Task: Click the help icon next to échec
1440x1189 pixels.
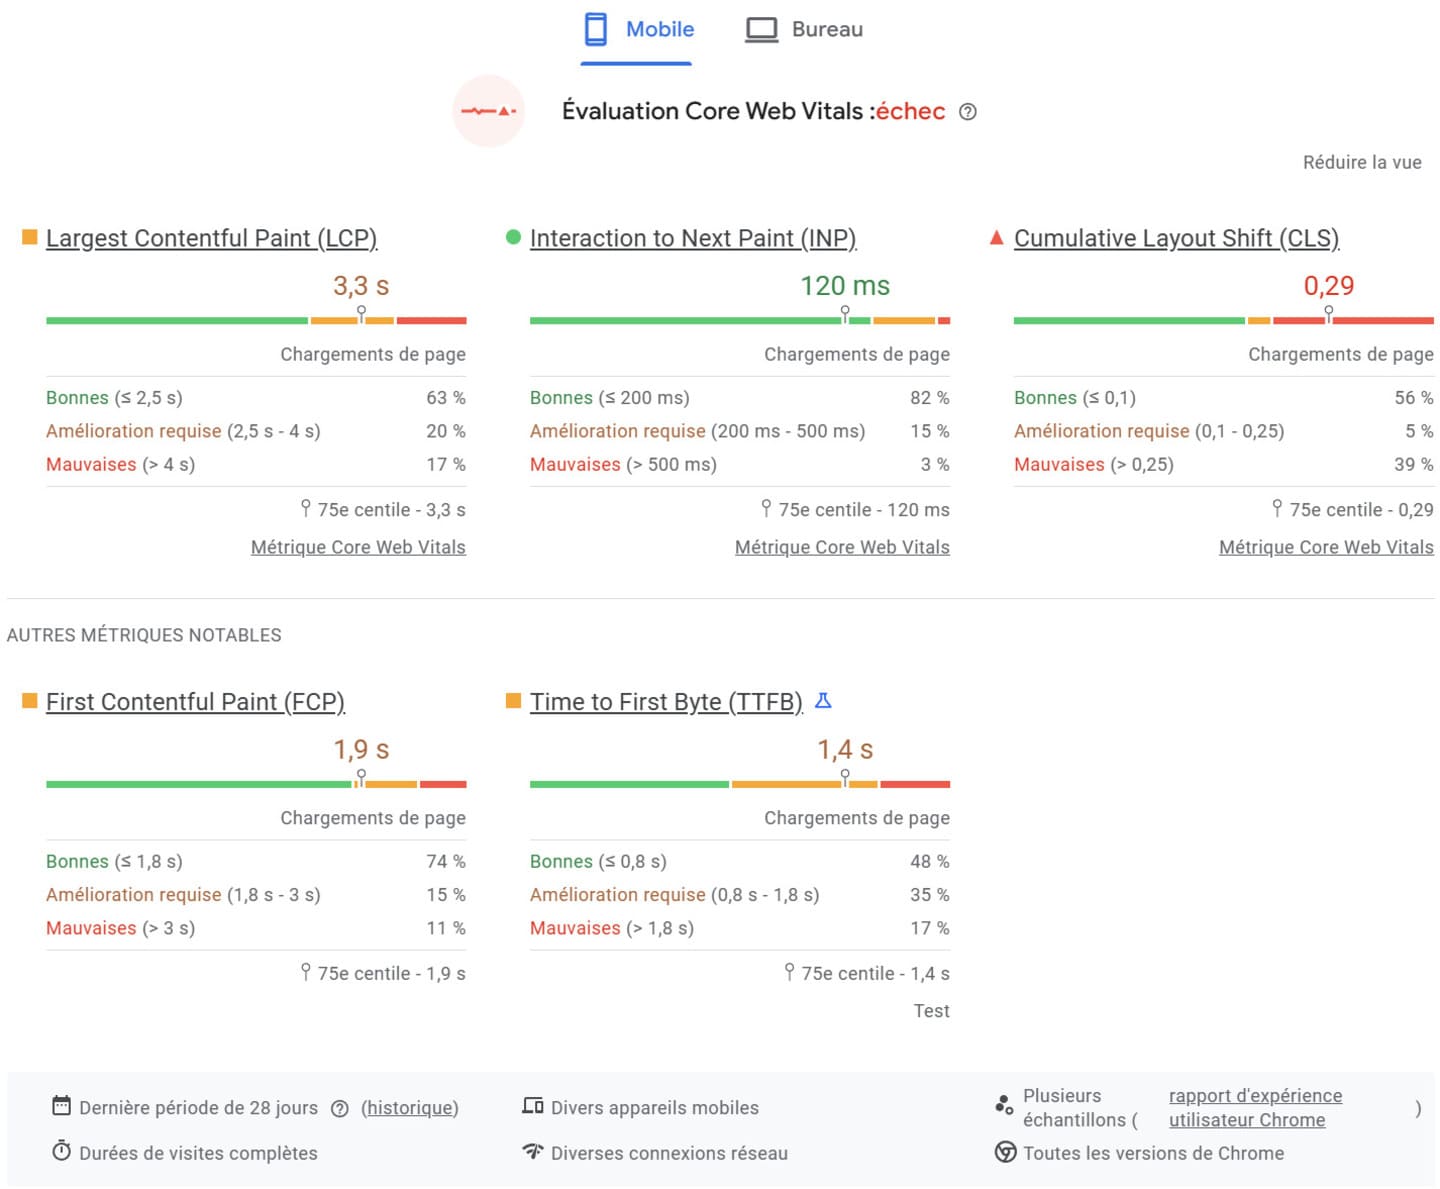Action: 967,112
